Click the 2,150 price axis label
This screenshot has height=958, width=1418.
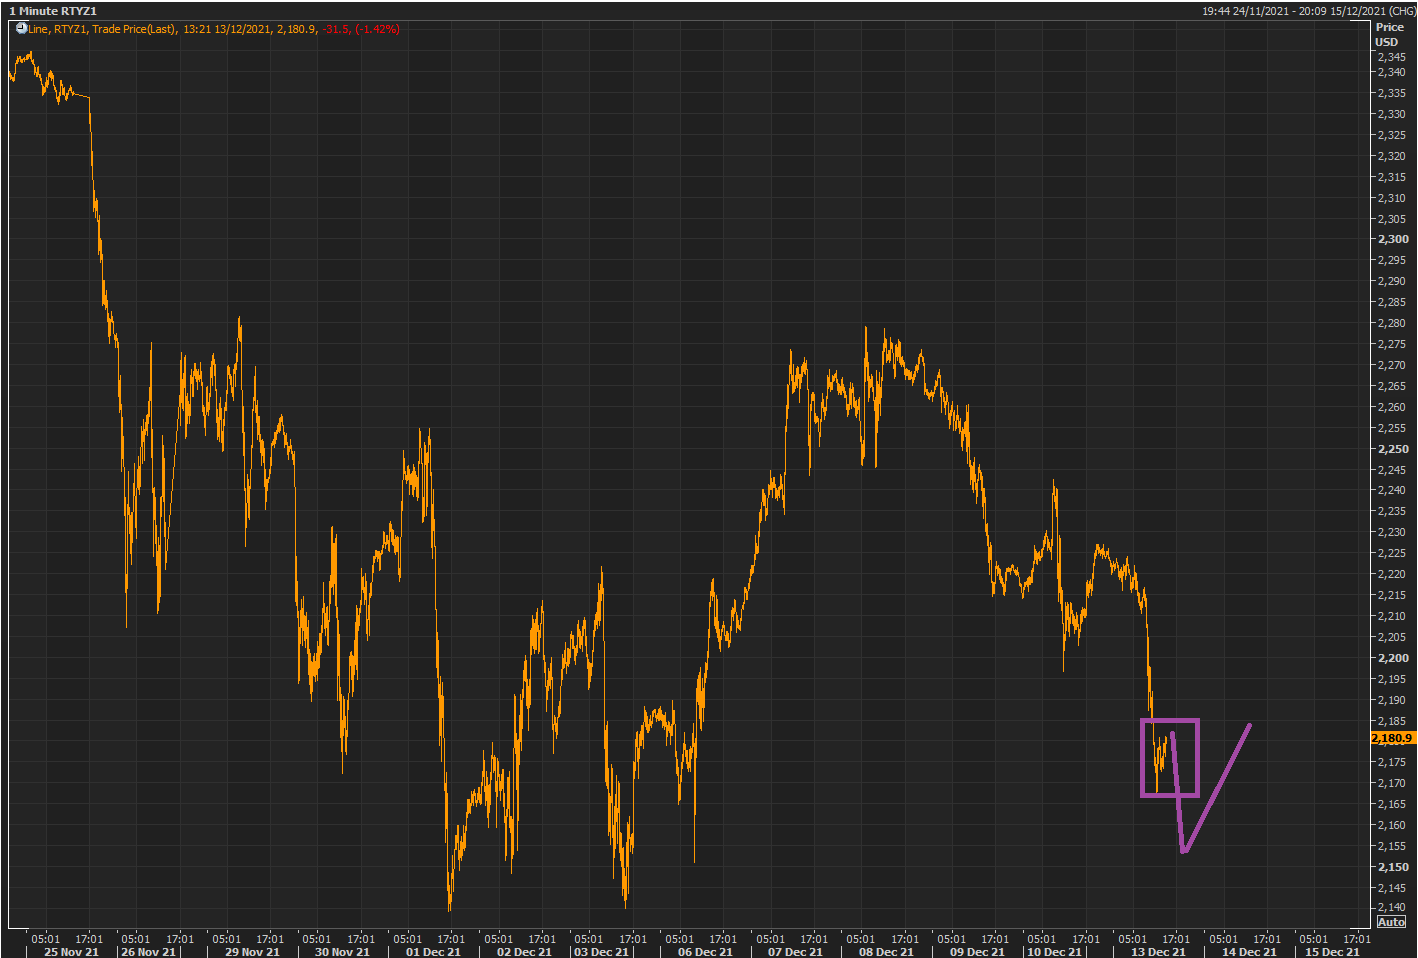1393,867
